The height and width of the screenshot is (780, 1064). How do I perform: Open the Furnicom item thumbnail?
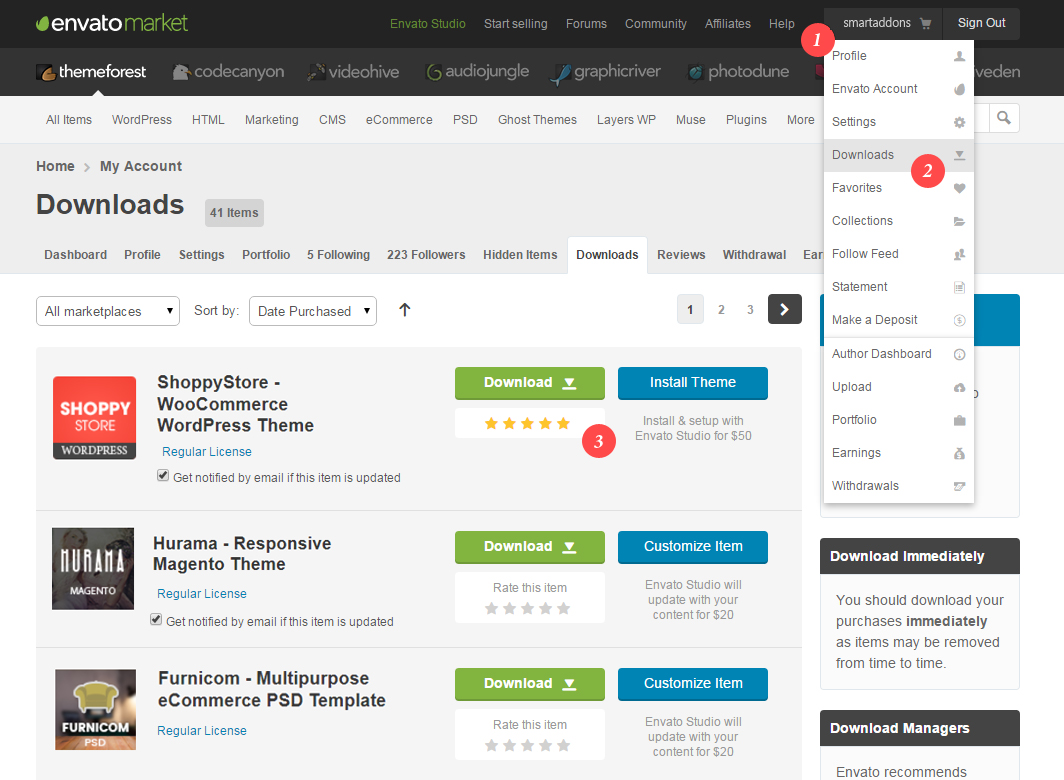95,709
